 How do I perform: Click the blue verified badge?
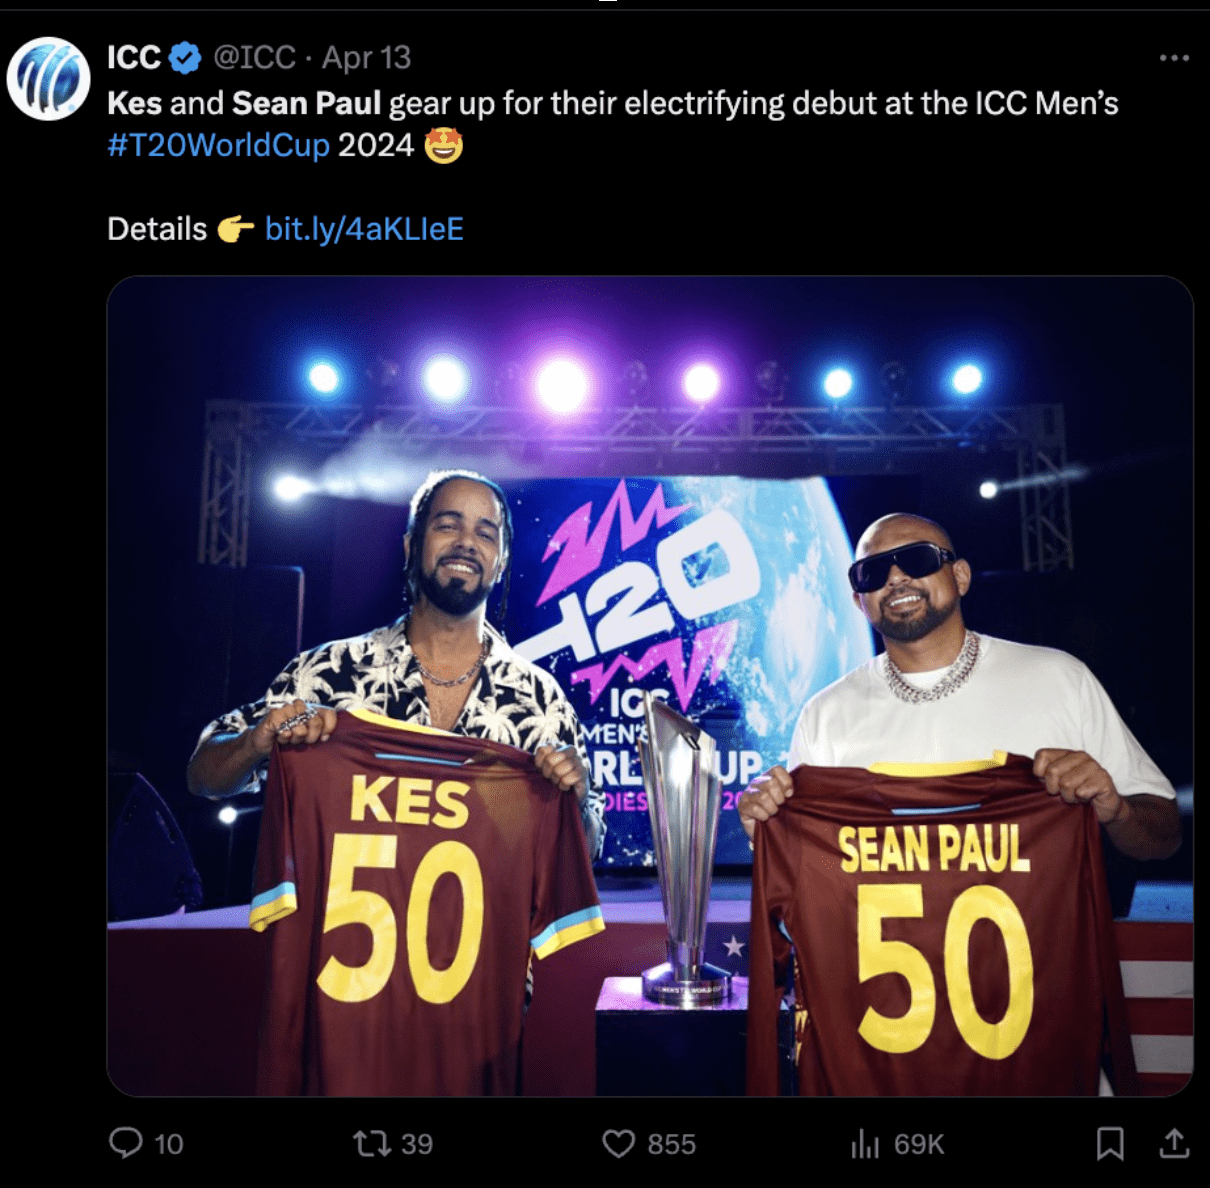185,58
